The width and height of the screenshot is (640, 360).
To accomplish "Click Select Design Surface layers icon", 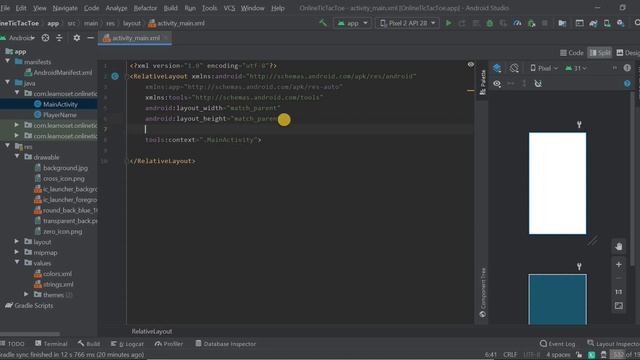I will click(497, 68).
